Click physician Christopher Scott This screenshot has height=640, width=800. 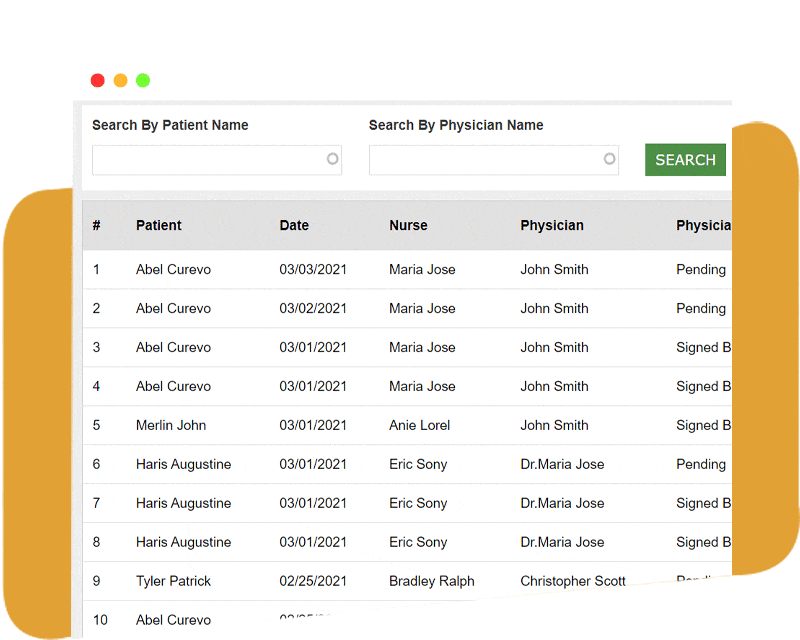click(x=573, y=581)
